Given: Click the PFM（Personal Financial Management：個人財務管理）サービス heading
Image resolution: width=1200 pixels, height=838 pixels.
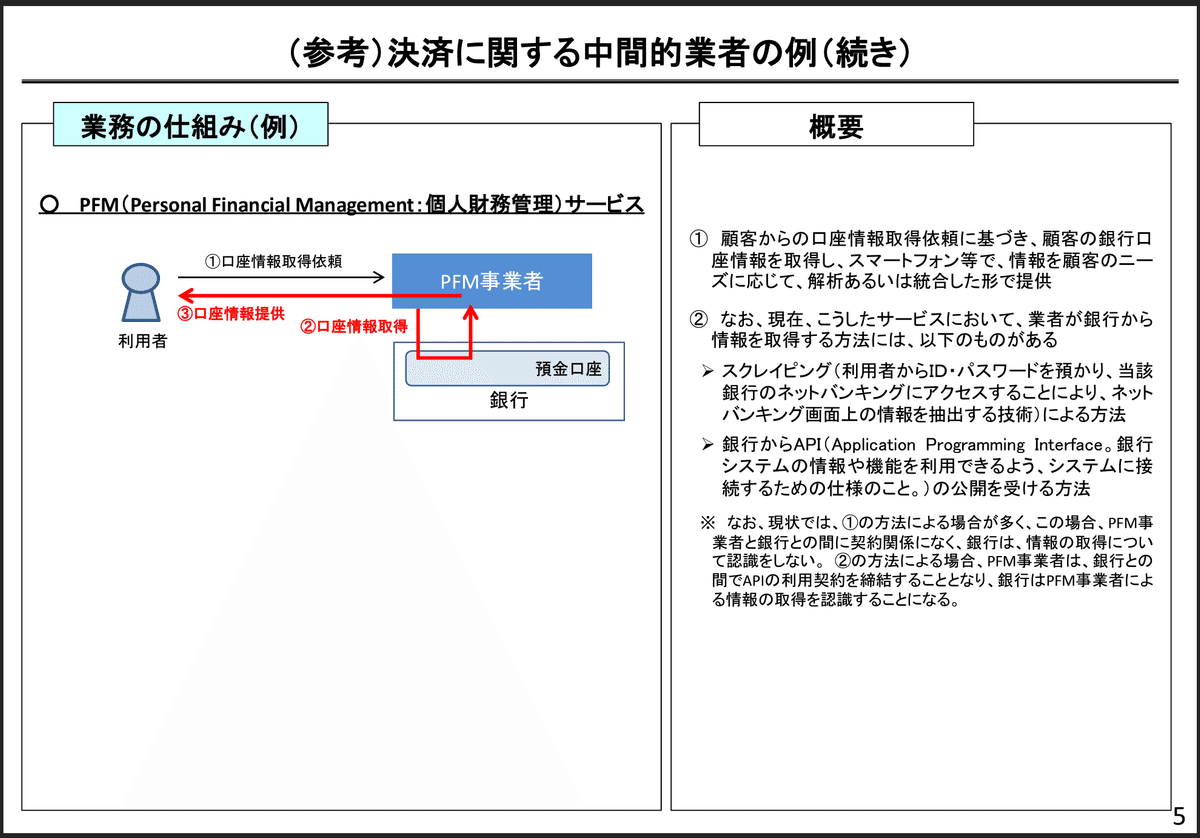Looking at the screenshot, I should tap(362, 205).
